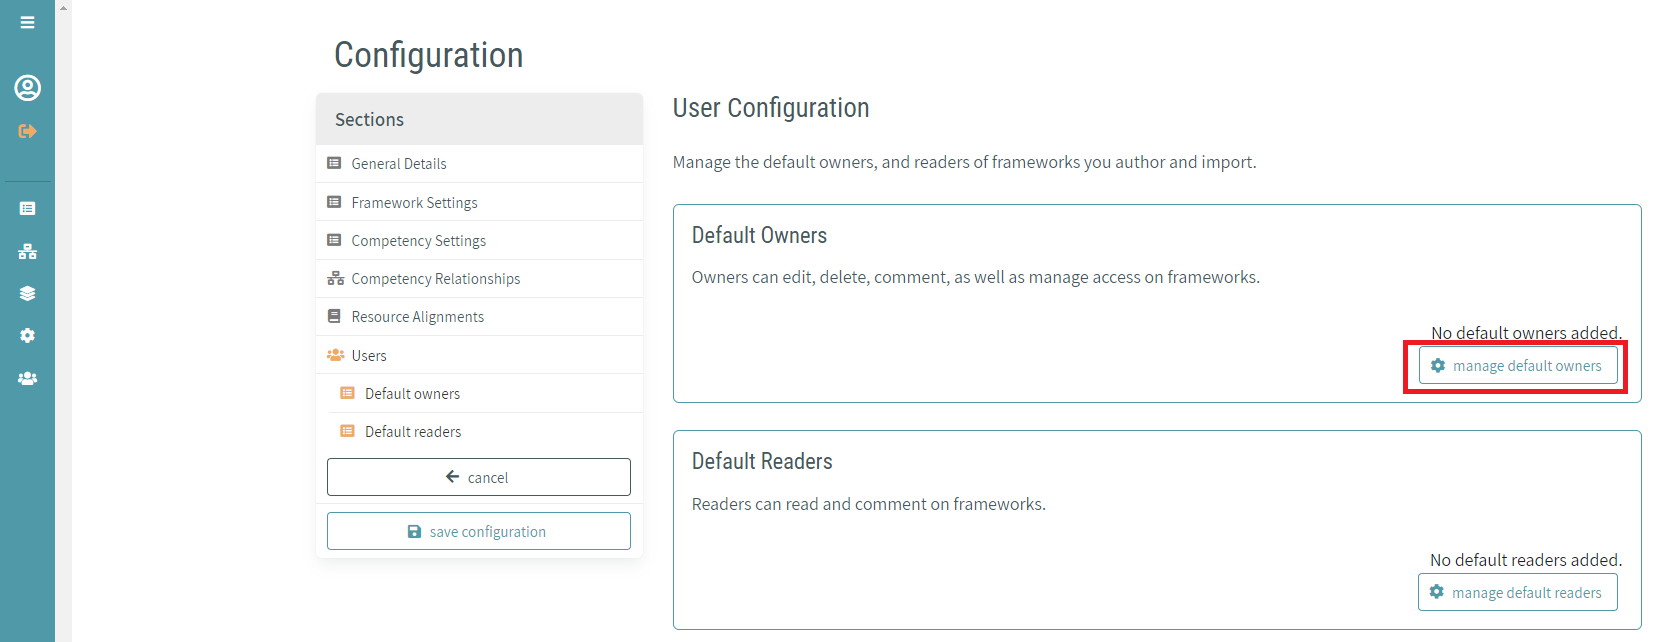Open the stacked layers sidebar icon
1657x642 pixels.
pos(27,293)
